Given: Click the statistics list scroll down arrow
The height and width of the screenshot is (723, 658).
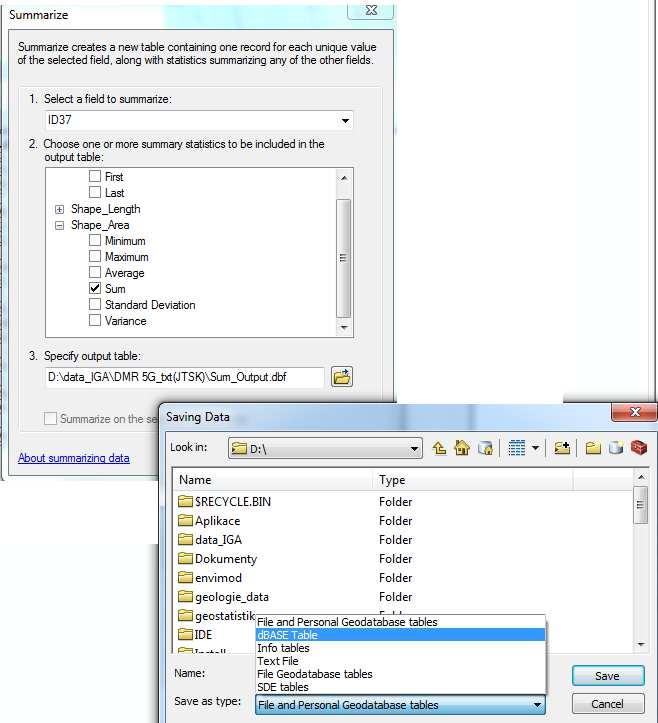Looking at the screenshot, I should coord(344,327).
